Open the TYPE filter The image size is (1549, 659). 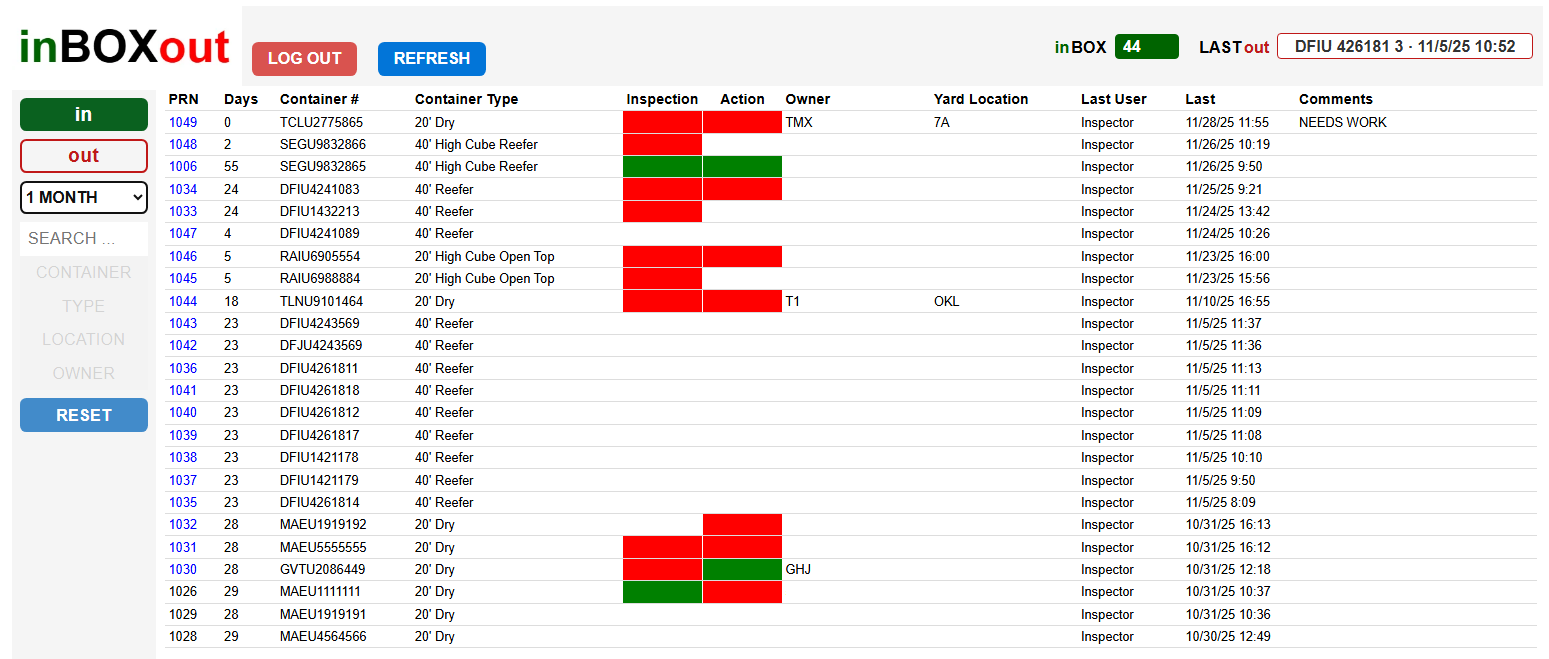coord(84,306)
